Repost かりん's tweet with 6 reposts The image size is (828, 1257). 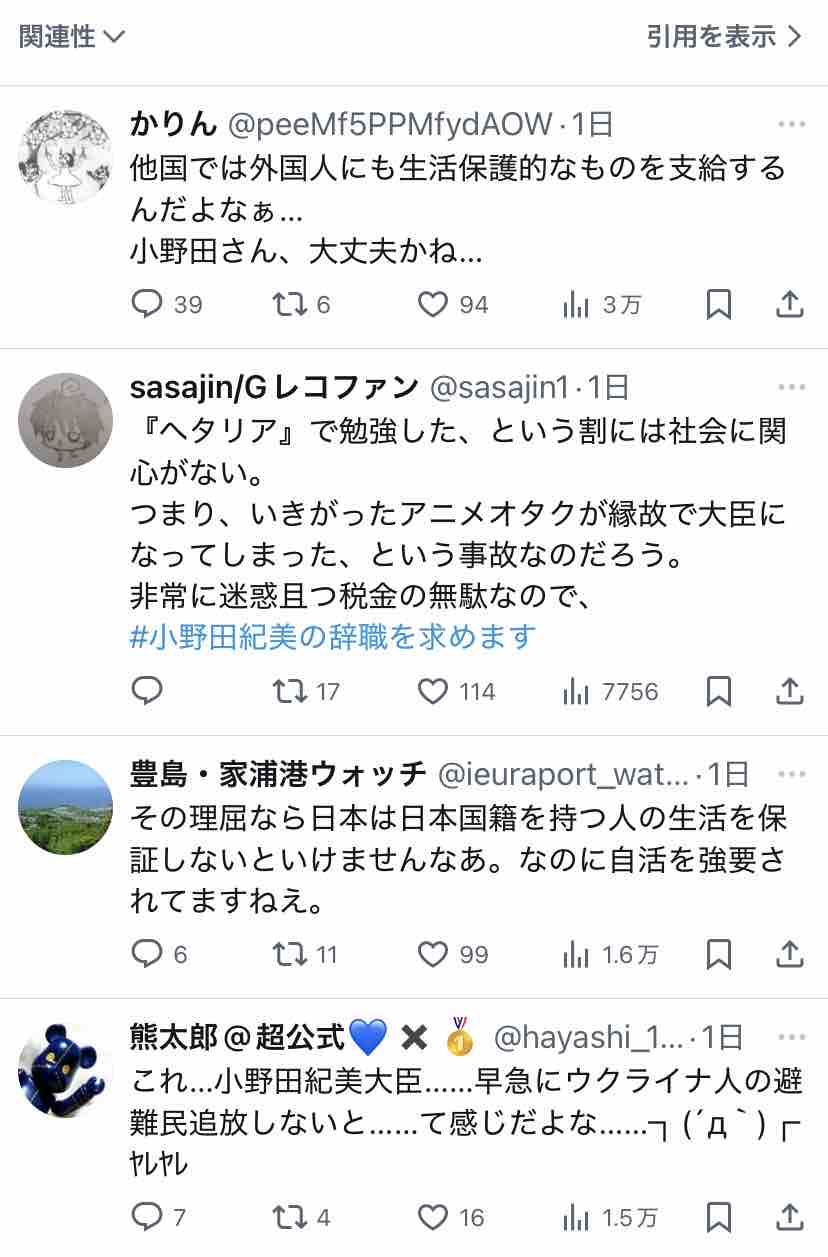302,305
